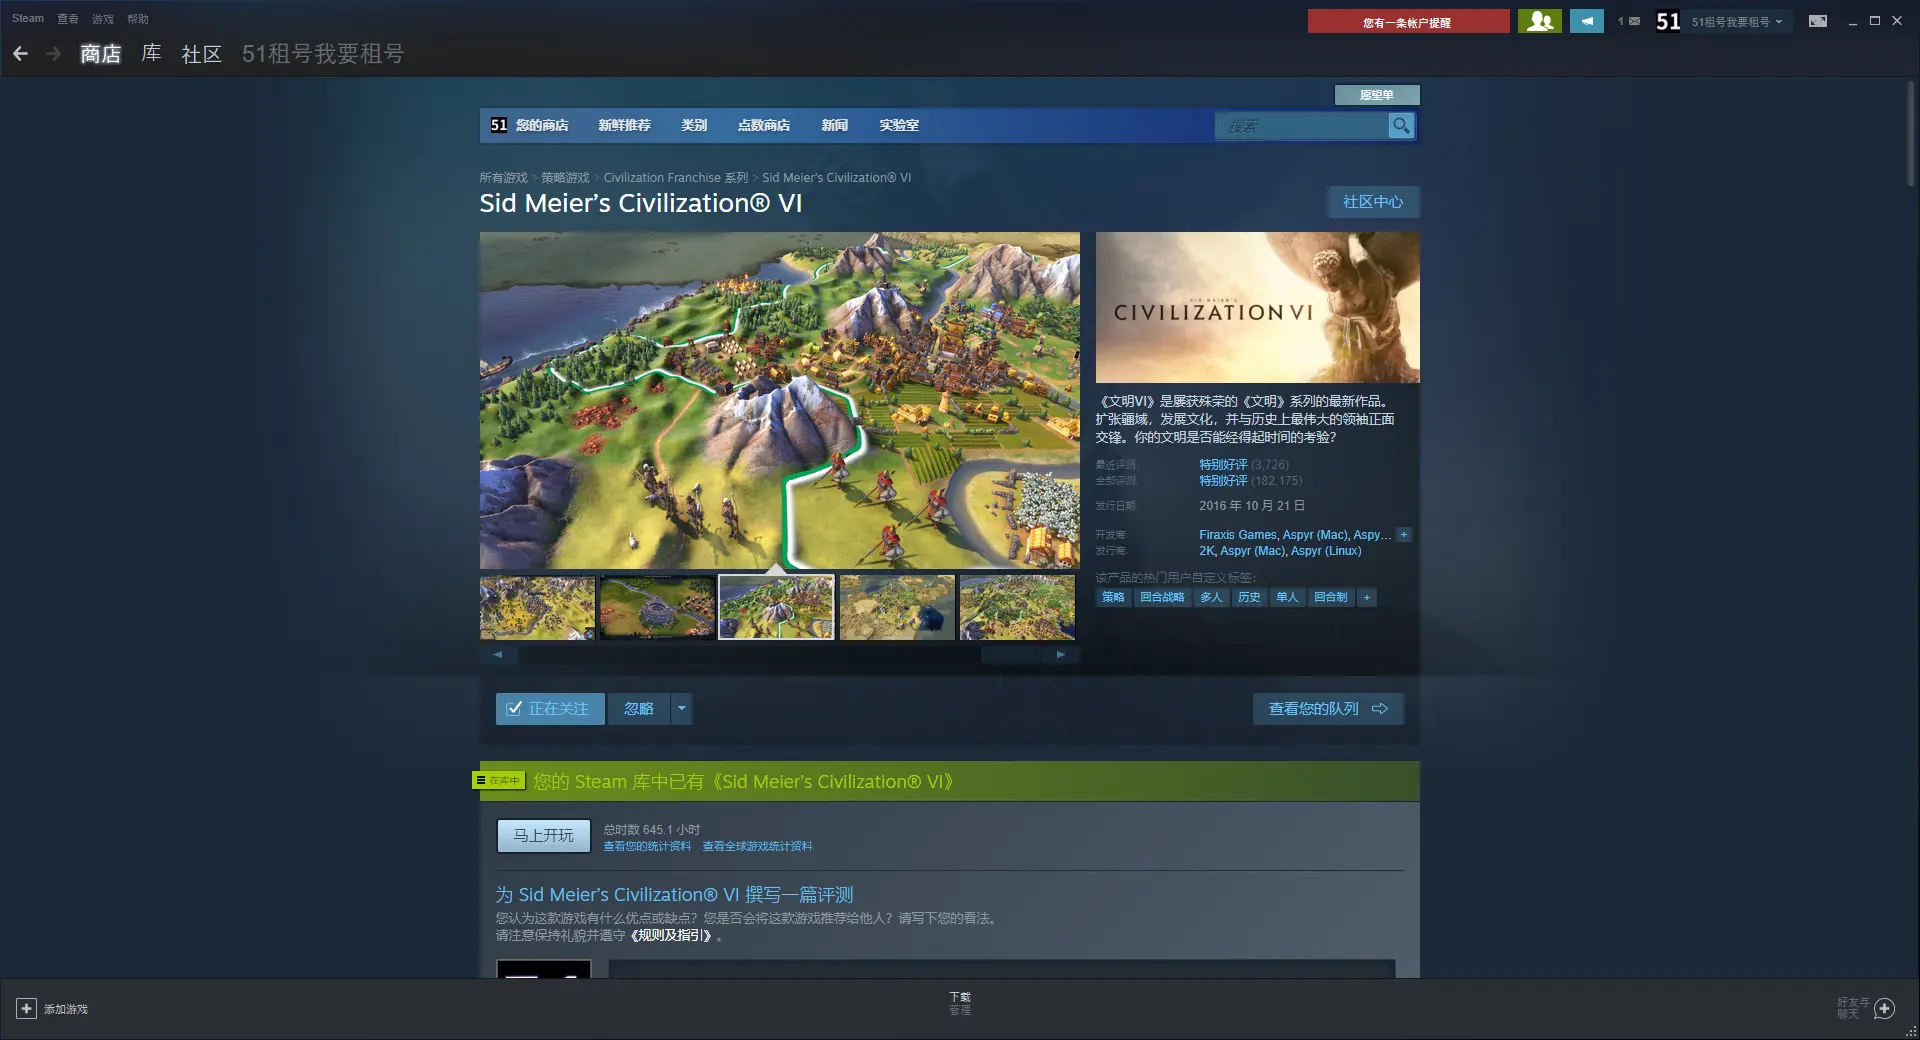Open the 类别 categories menu
1920x1040 pixels.
click(x=694, y=125)
